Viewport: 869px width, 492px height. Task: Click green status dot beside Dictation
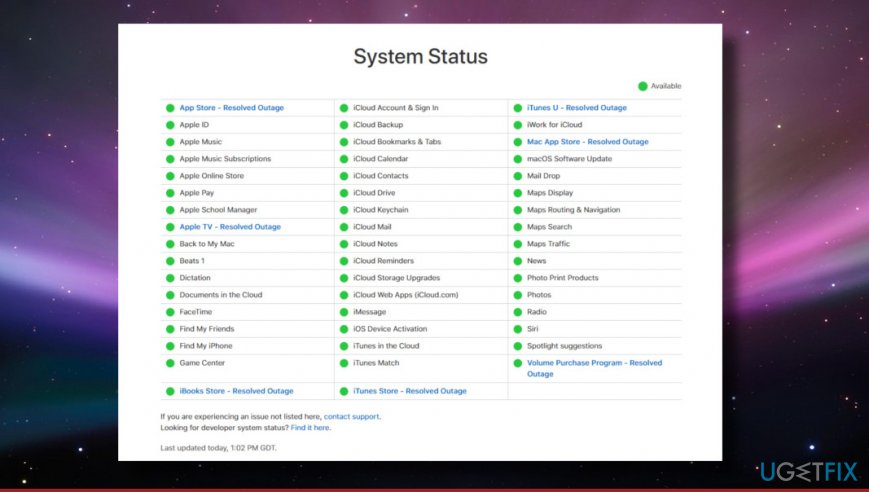click(170, 278)
